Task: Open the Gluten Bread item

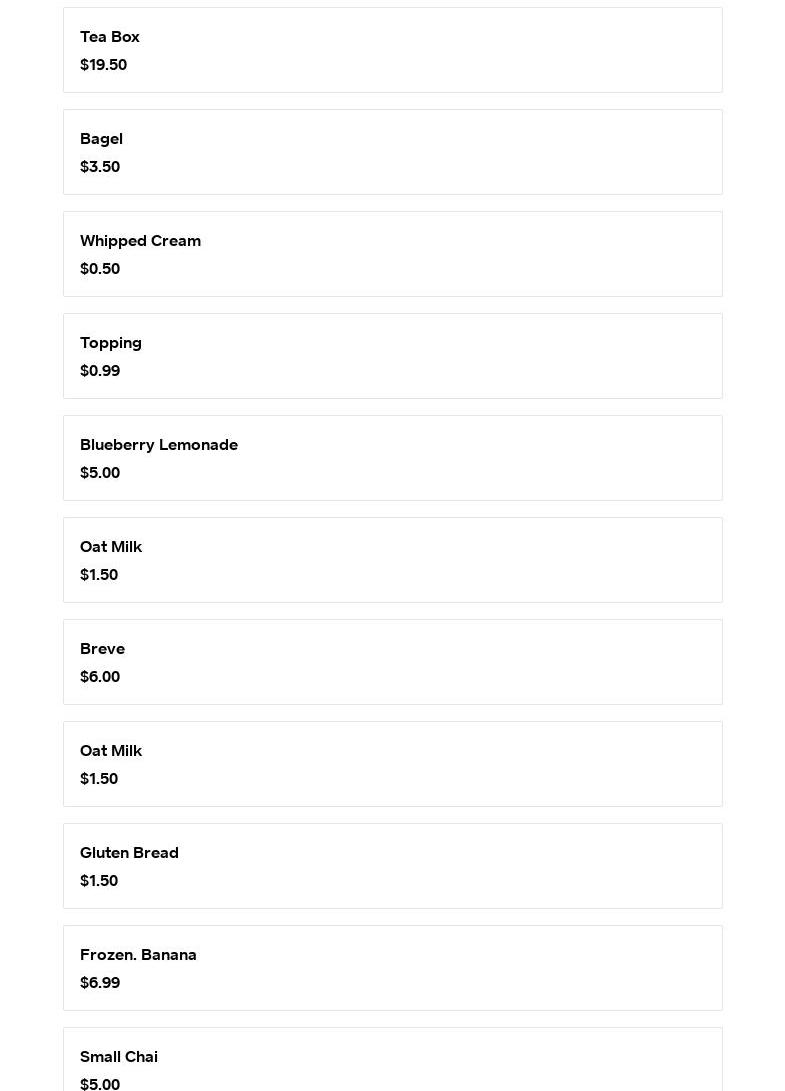Action: 392,866
